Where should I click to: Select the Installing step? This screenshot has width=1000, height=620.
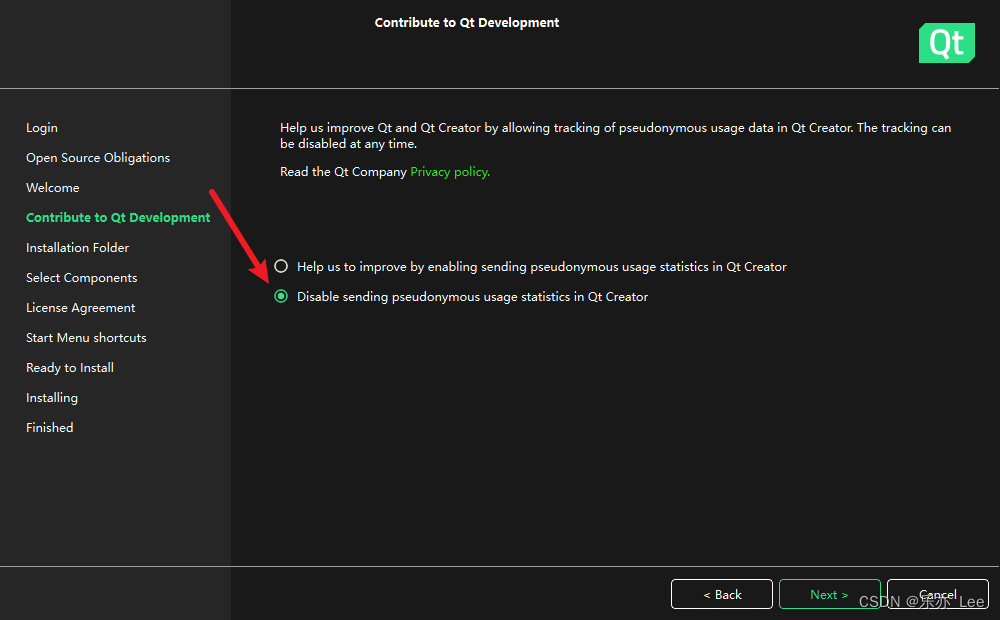[52, 397]
